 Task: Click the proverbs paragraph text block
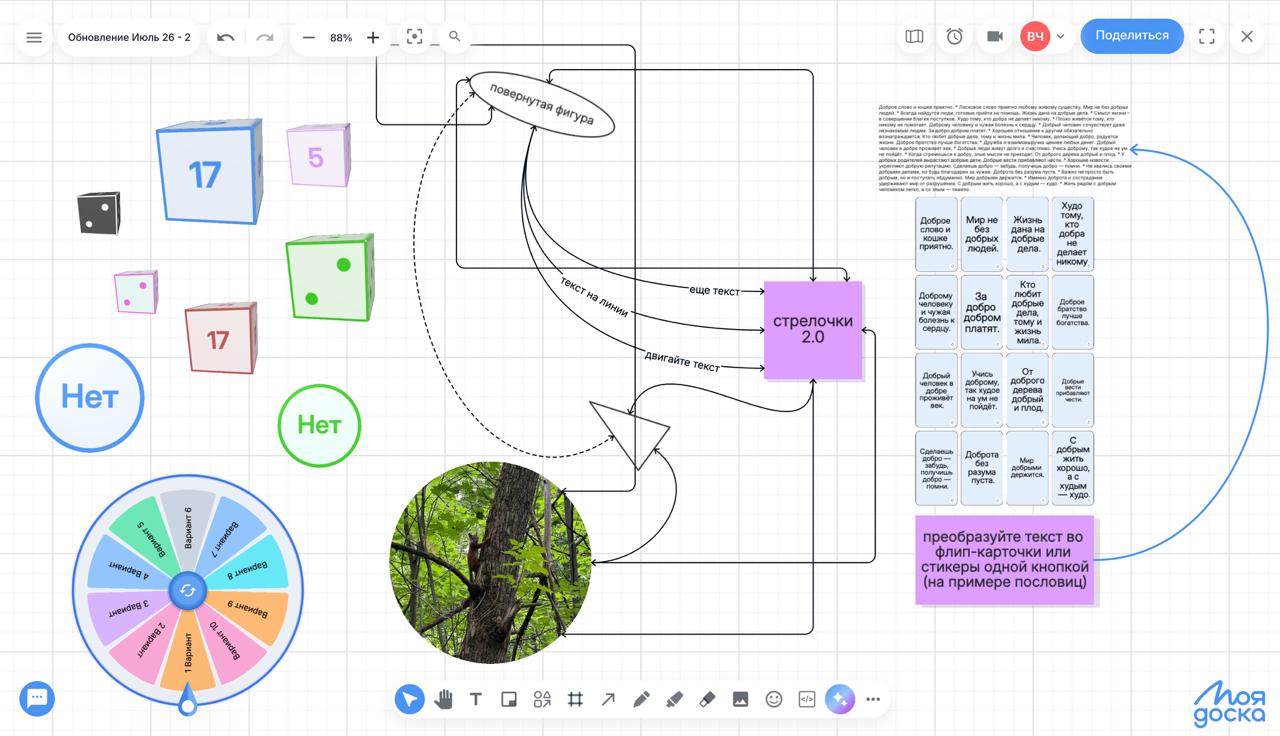[1004, 148]
